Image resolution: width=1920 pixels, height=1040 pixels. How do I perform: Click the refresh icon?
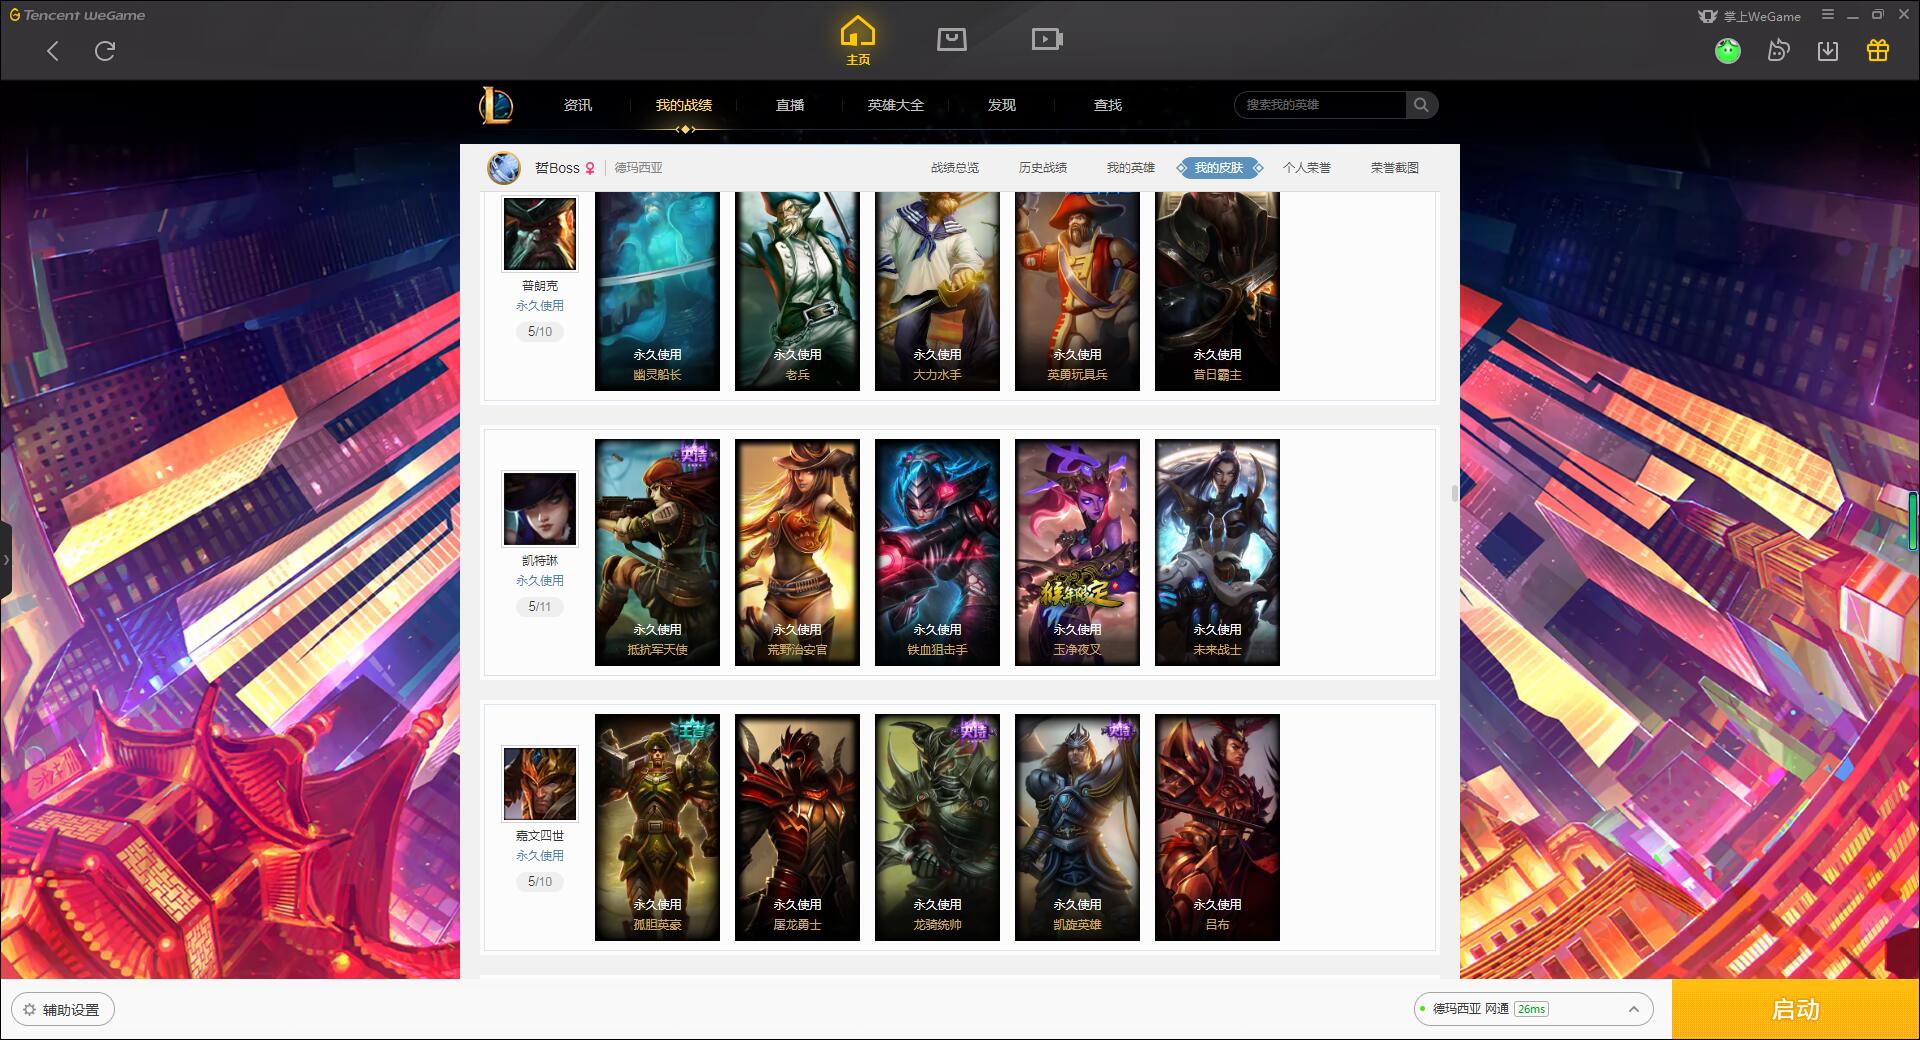click(105, 51)
